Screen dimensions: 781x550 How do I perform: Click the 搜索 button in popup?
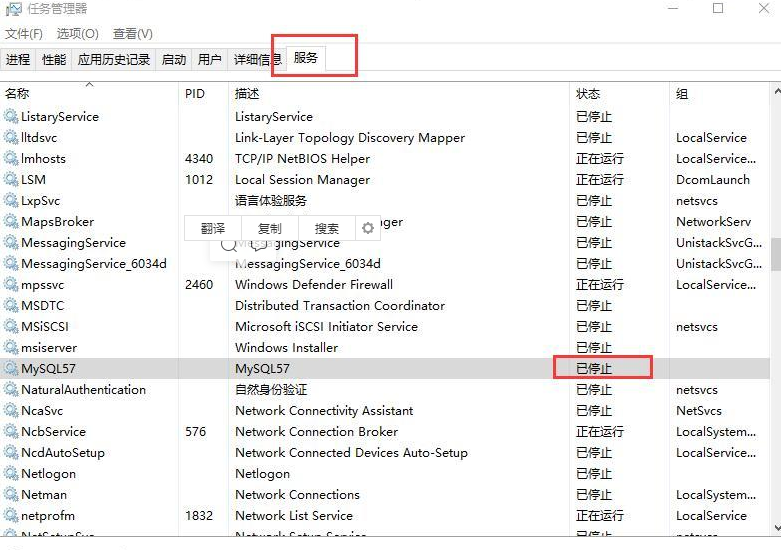[326, 228]
